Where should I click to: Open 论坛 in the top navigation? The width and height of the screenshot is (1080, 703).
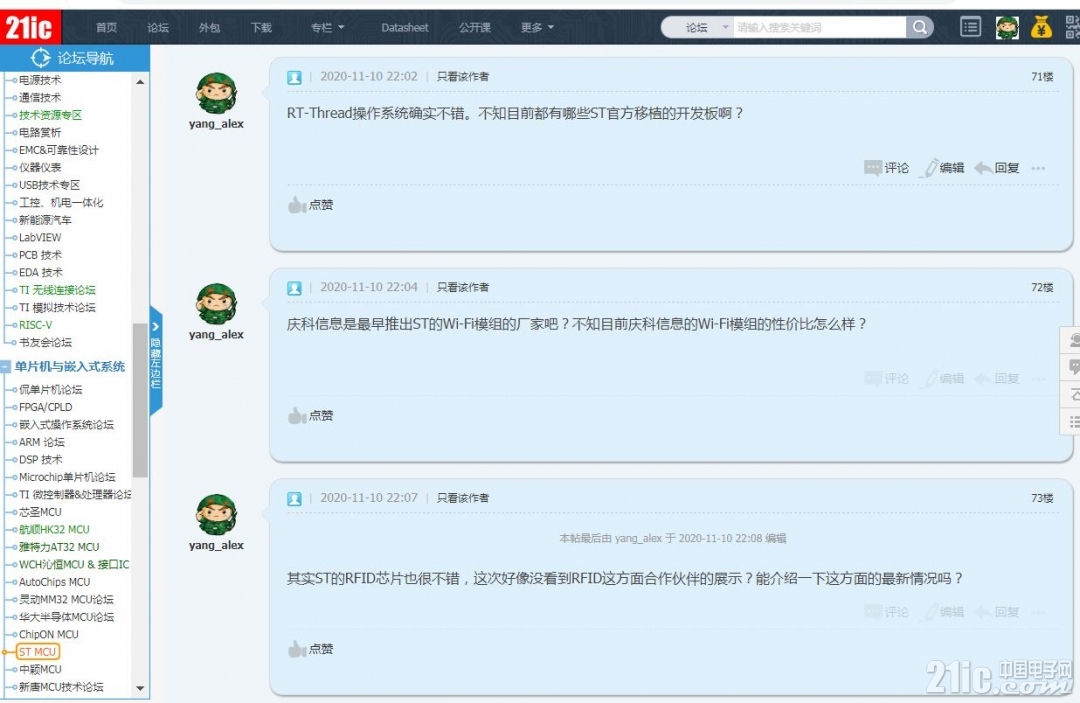tap(158, 28)
